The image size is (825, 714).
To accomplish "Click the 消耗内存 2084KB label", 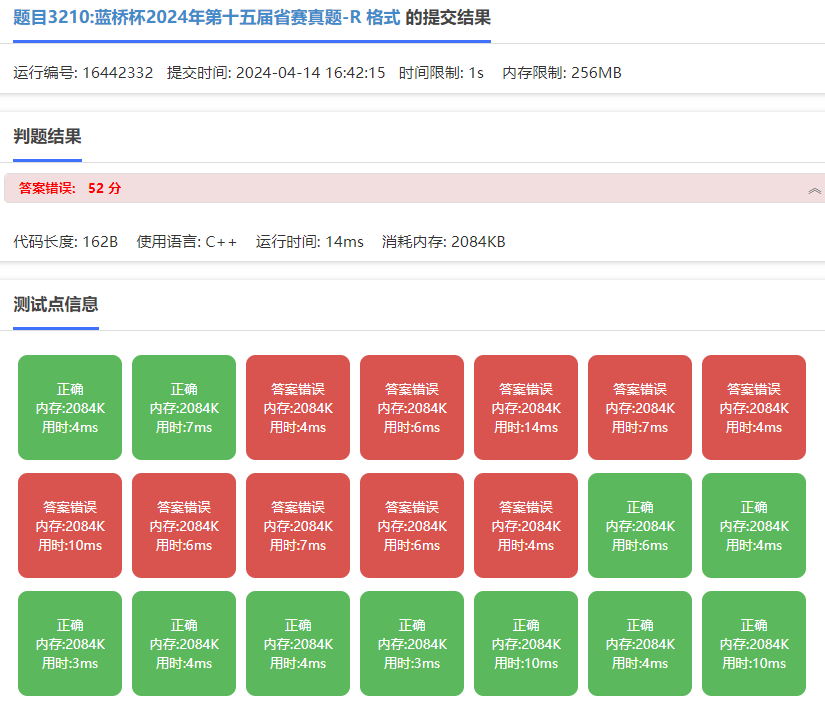I will 443,242.
